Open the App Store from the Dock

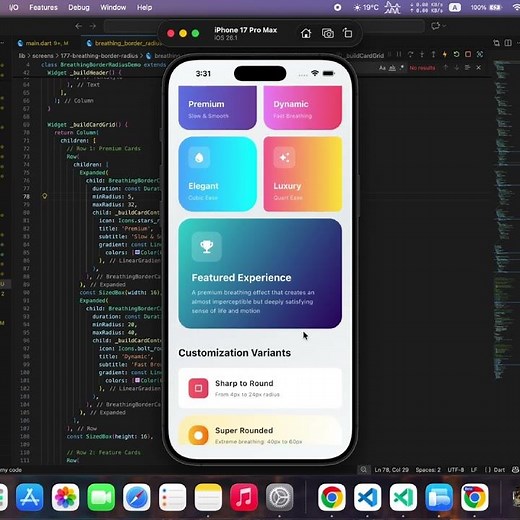pos(30,497)
